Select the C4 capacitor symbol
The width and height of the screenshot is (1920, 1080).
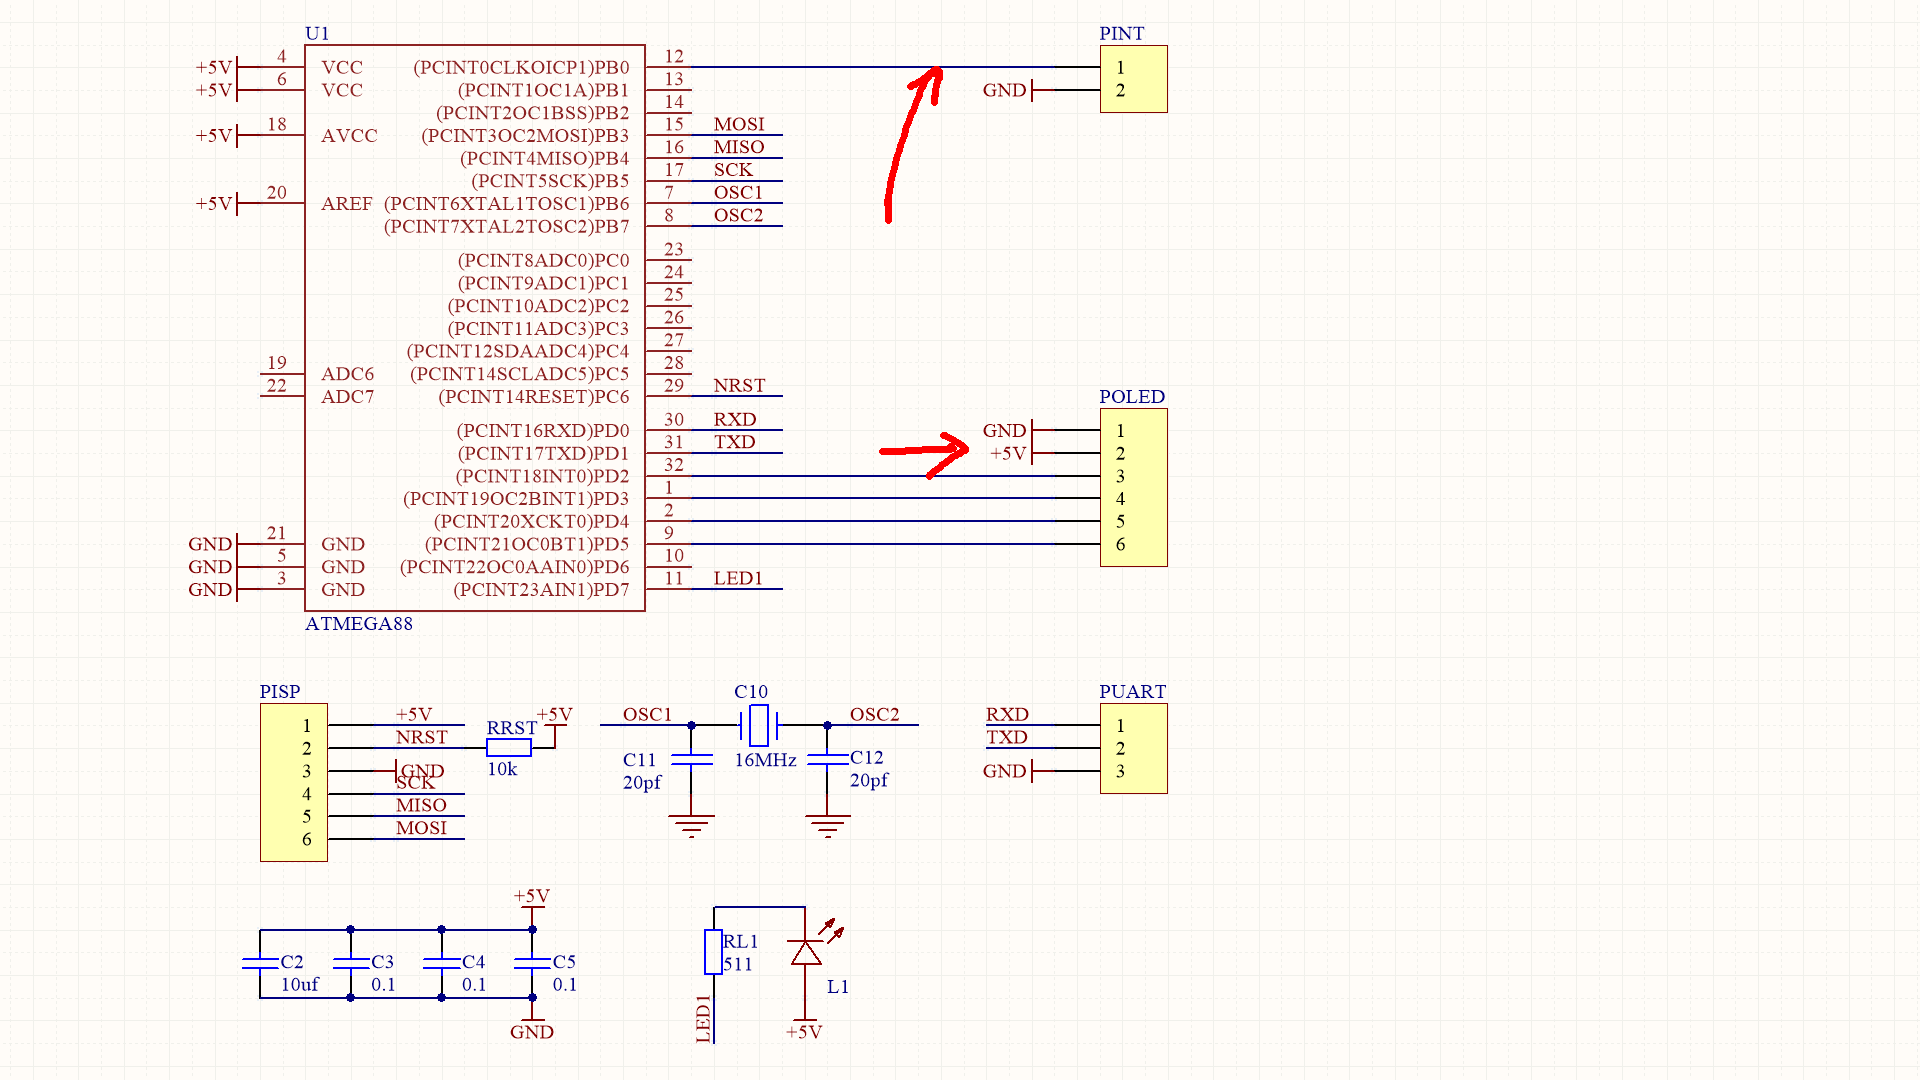pos(441,963)
